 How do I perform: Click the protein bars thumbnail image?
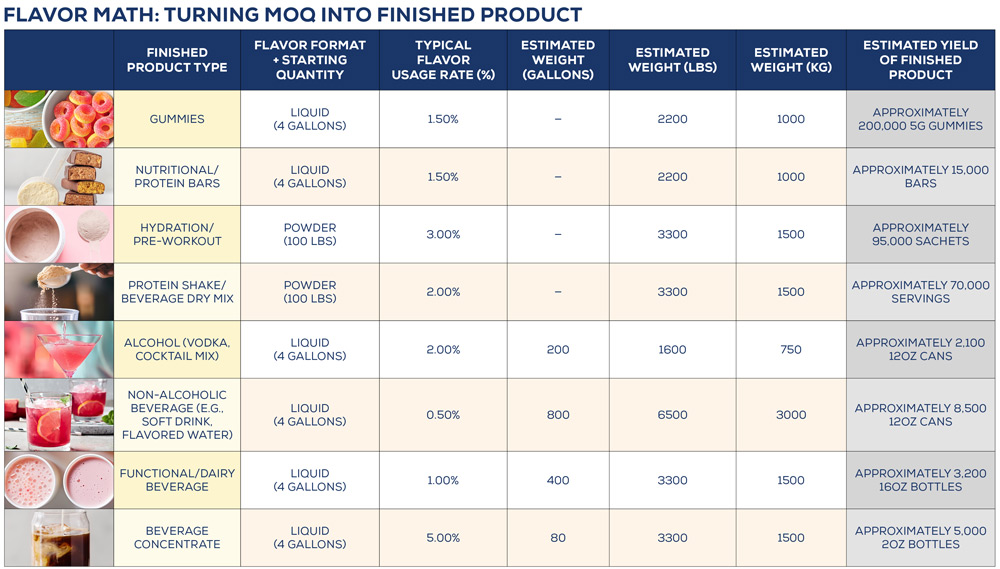point(59,177)
